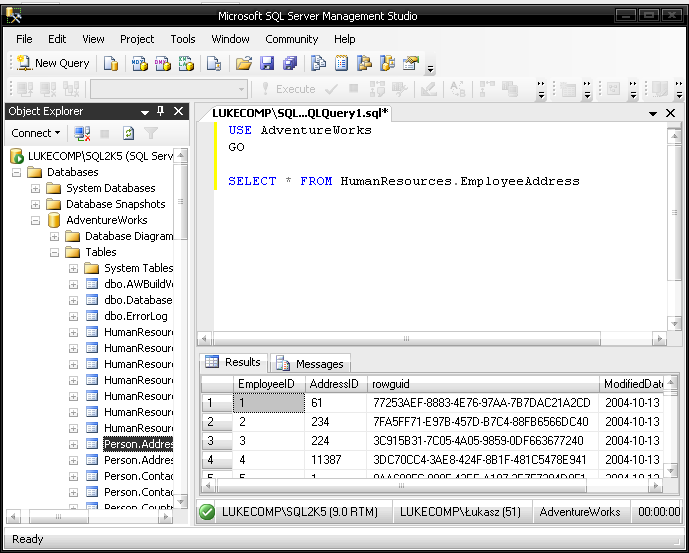Image resolution: width=689 pixels, height=553 pixels.
Task: Select the AddressID cell with 11387
Action: tap(336, 460)
